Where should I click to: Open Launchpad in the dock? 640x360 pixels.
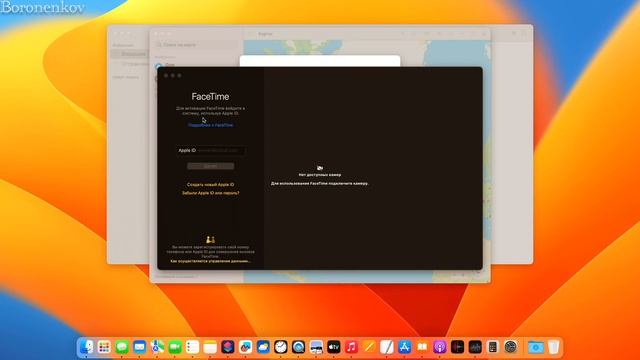pyautogui.click(x=104, y=347)
